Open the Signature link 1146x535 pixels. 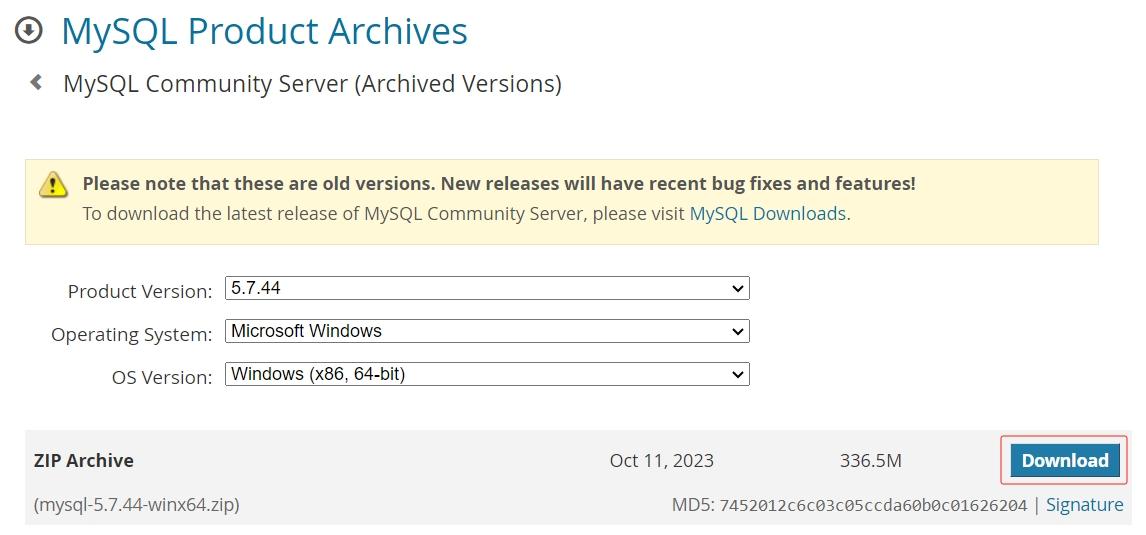pyautogui.click(x=1084, y=505)
